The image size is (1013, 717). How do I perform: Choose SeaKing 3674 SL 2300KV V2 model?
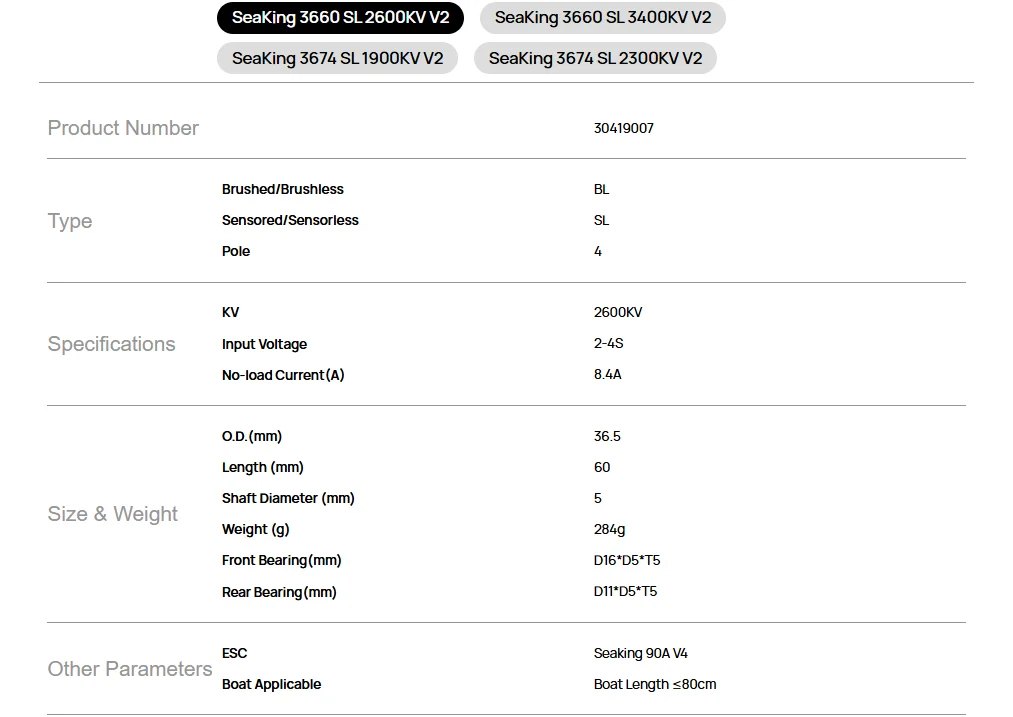pyautogui.click(x=595, y=58)
